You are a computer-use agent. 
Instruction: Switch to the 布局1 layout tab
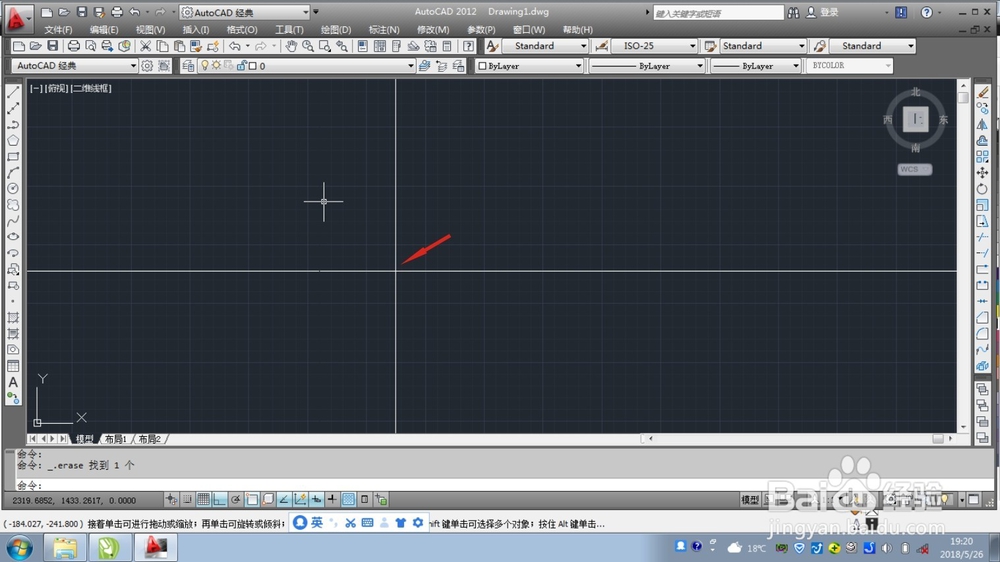click(115, 439)
